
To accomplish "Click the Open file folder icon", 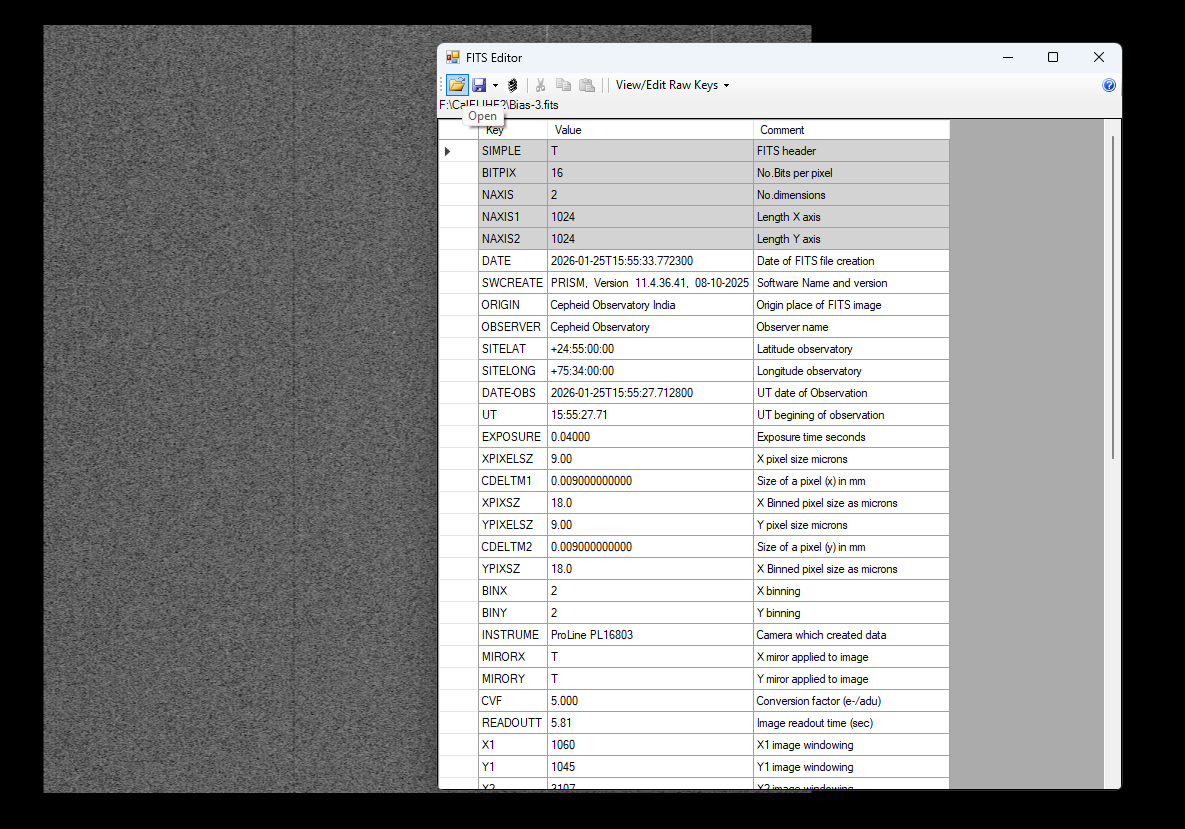I will (x=456, y=85).
